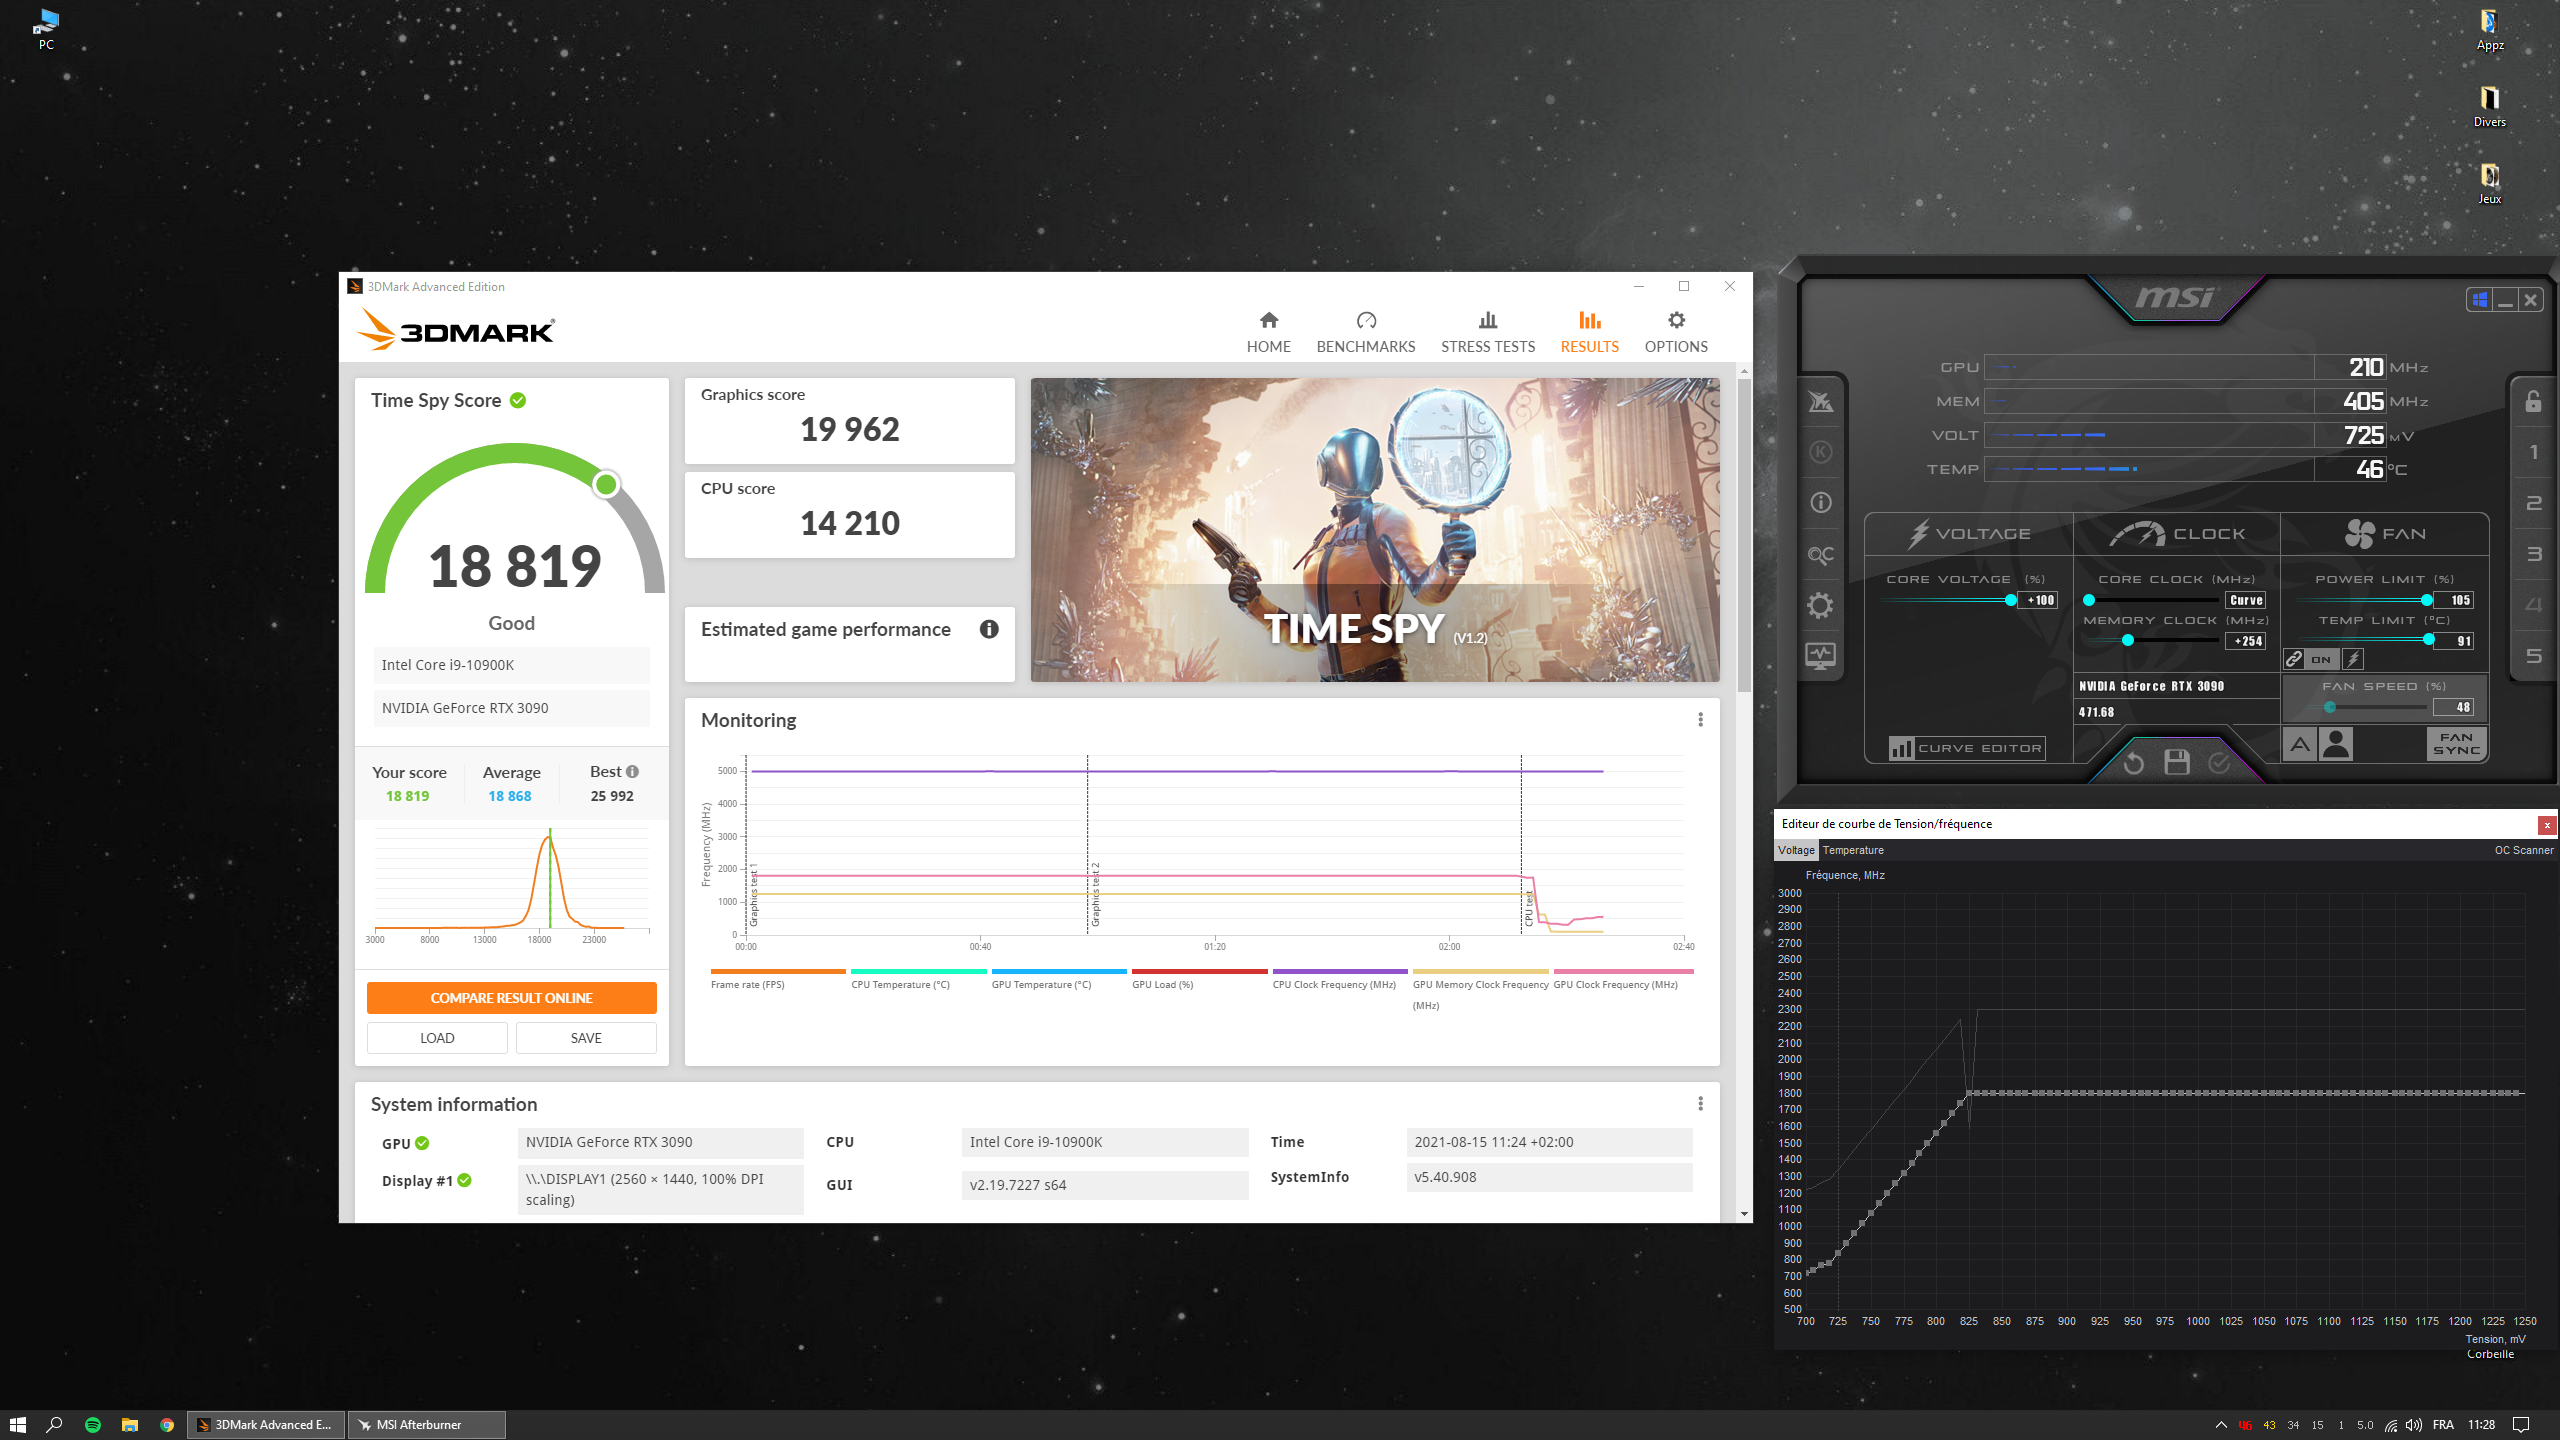Click the 3DMark results vertical scrollbar

(1744, 535)
